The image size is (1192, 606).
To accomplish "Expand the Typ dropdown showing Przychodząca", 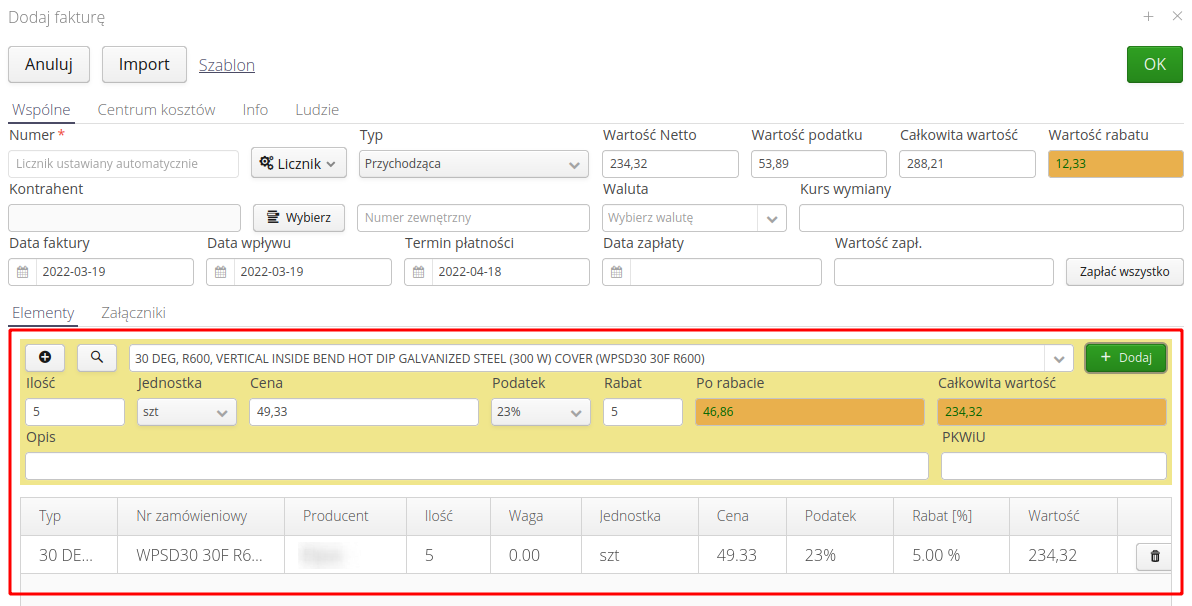I will point(474,164).
